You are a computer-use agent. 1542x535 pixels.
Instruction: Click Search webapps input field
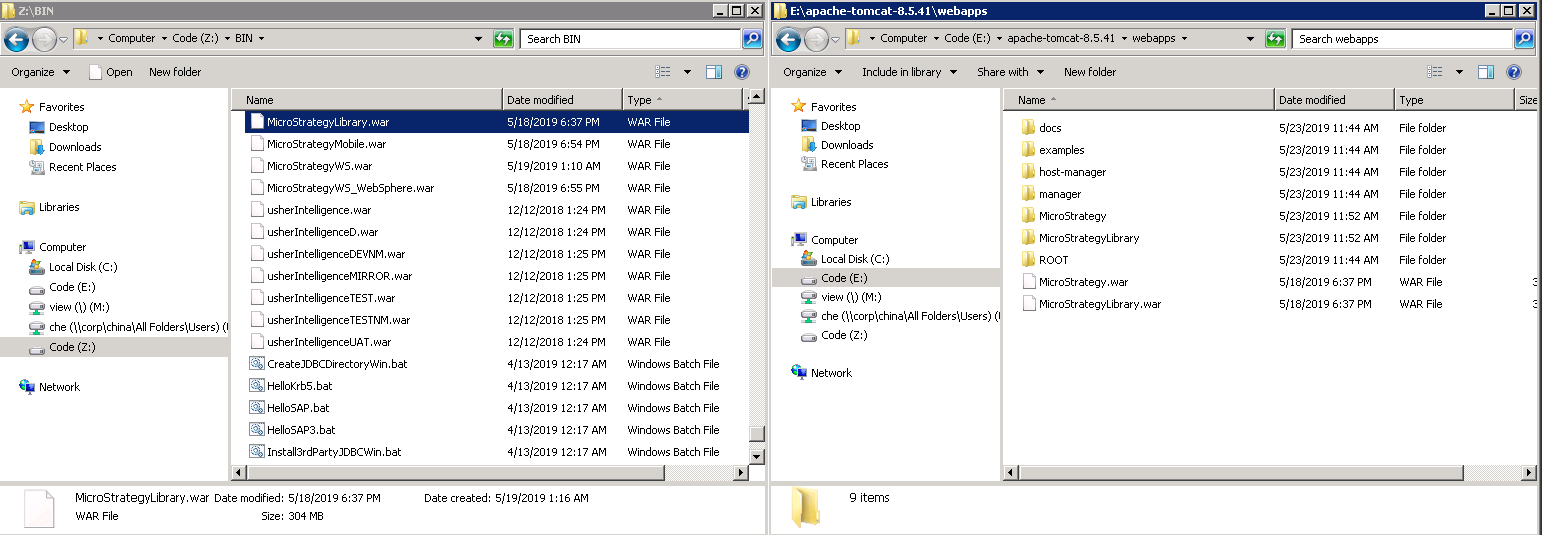pos(1403,39)
